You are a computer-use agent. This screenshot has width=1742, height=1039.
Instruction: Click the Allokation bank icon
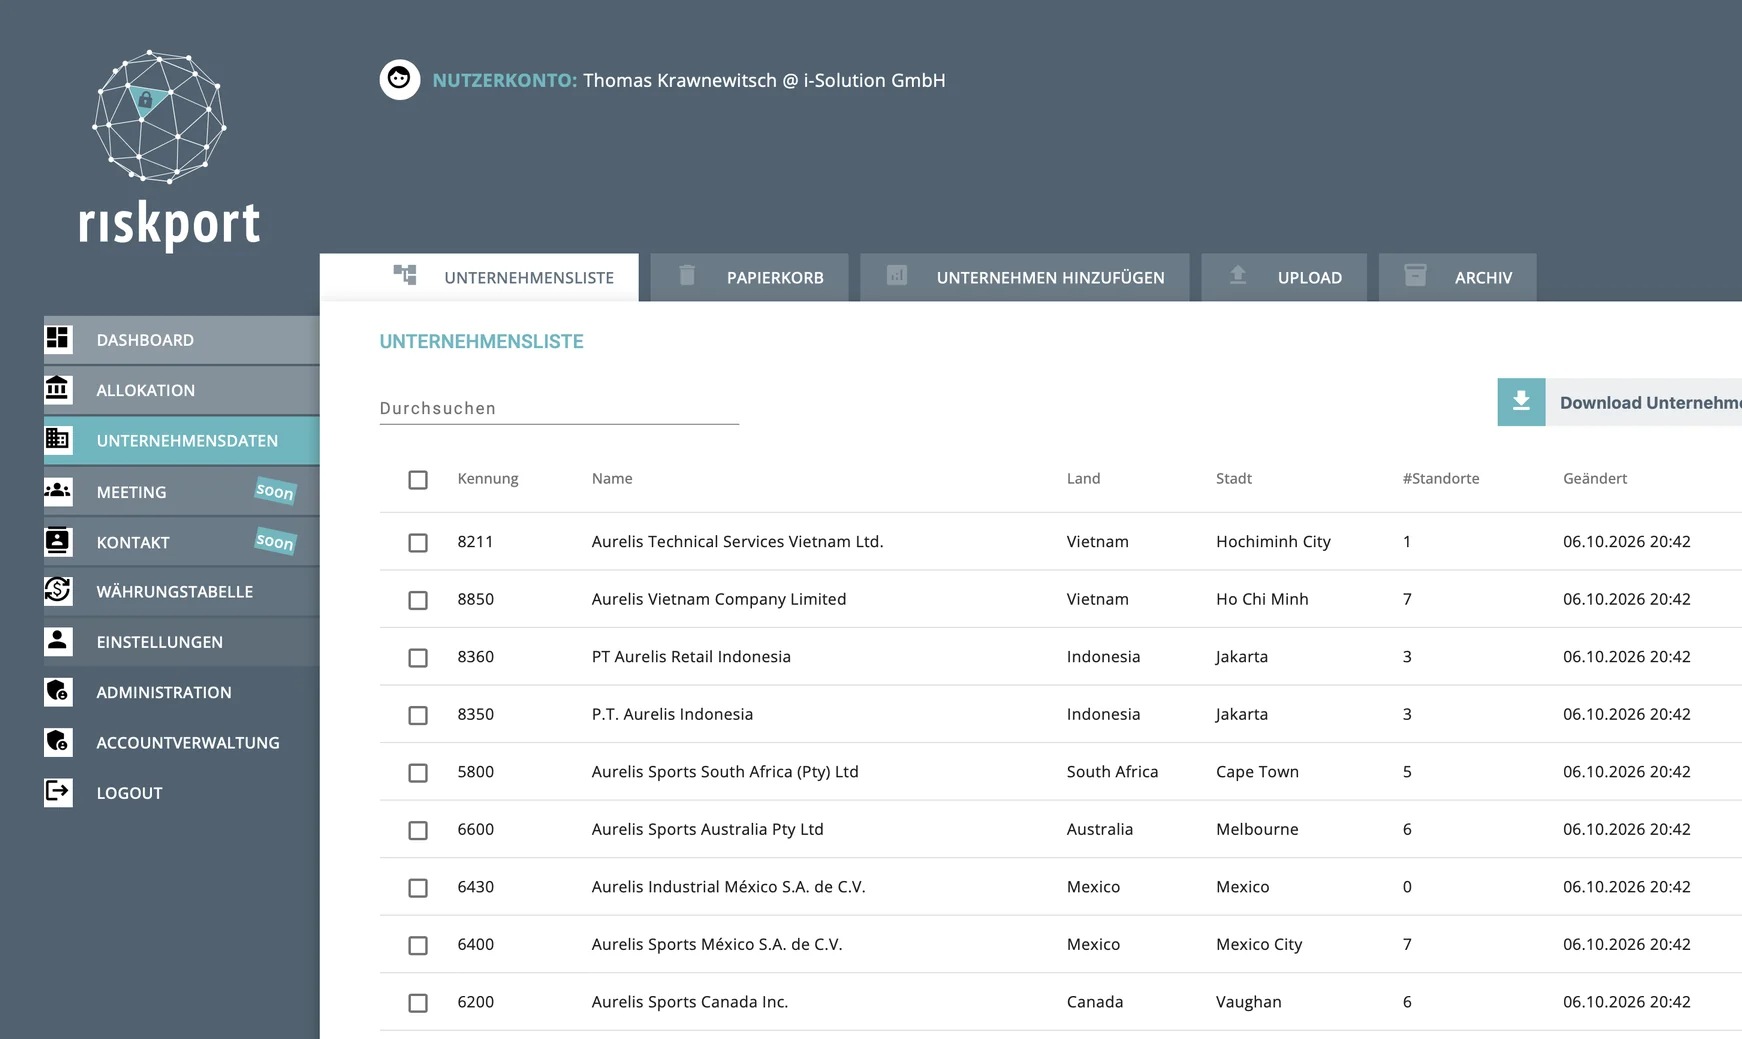[58, 389]
